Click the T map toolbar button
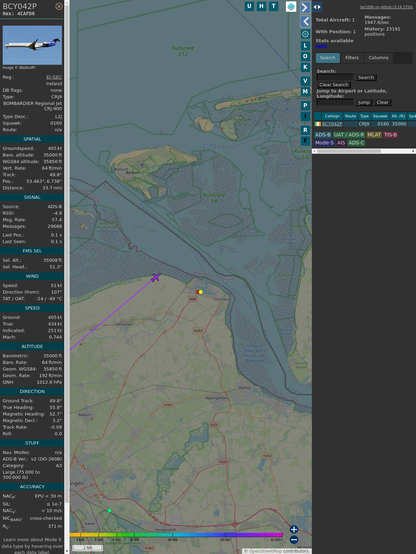 [x=273, y=6]
